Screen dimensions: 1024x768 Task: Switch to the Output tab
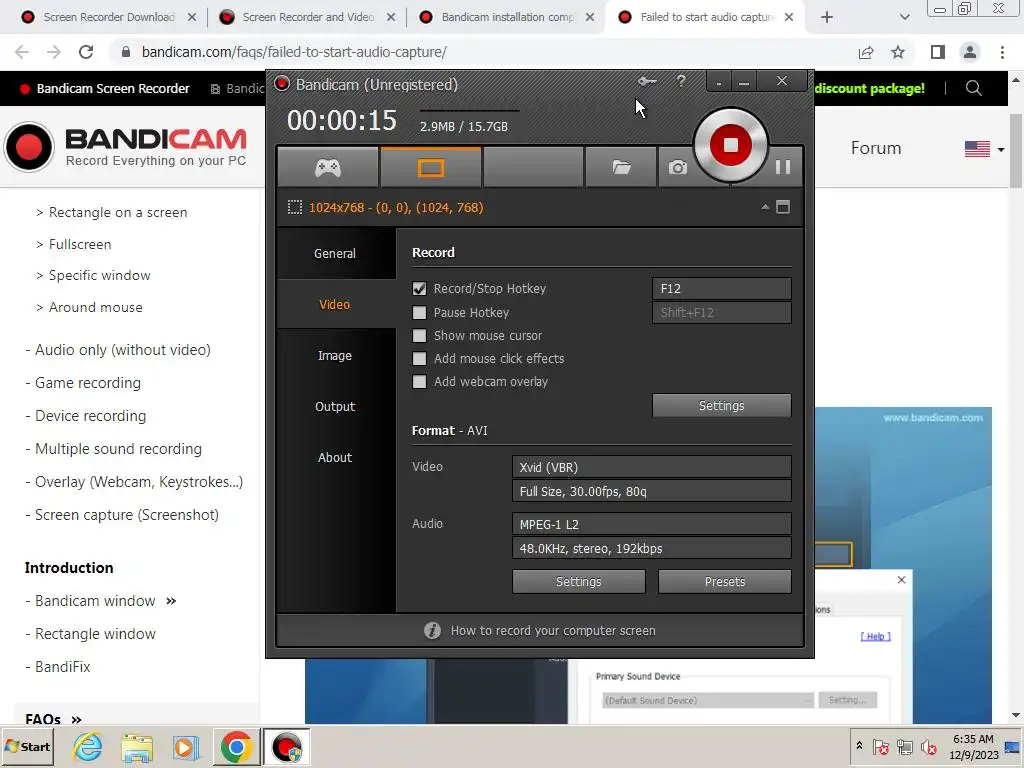(x=336, y=406)
